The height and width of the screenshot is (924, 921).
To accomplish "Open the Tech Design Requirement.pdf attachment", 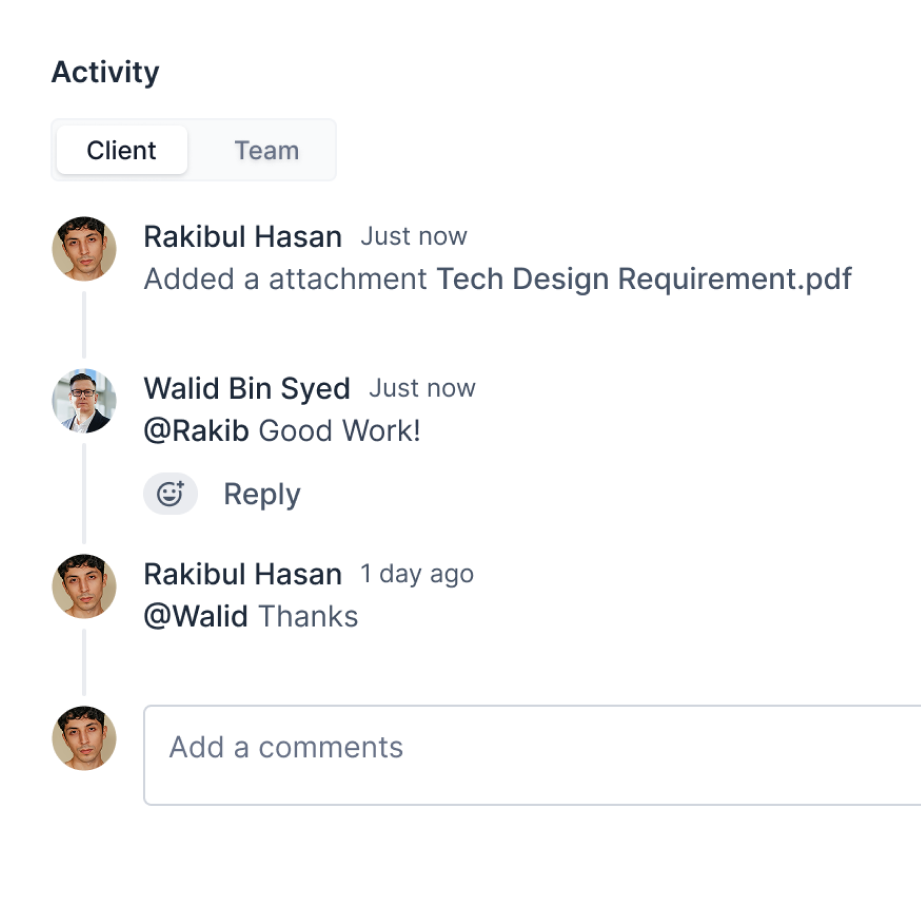I will tap(644, 279).
